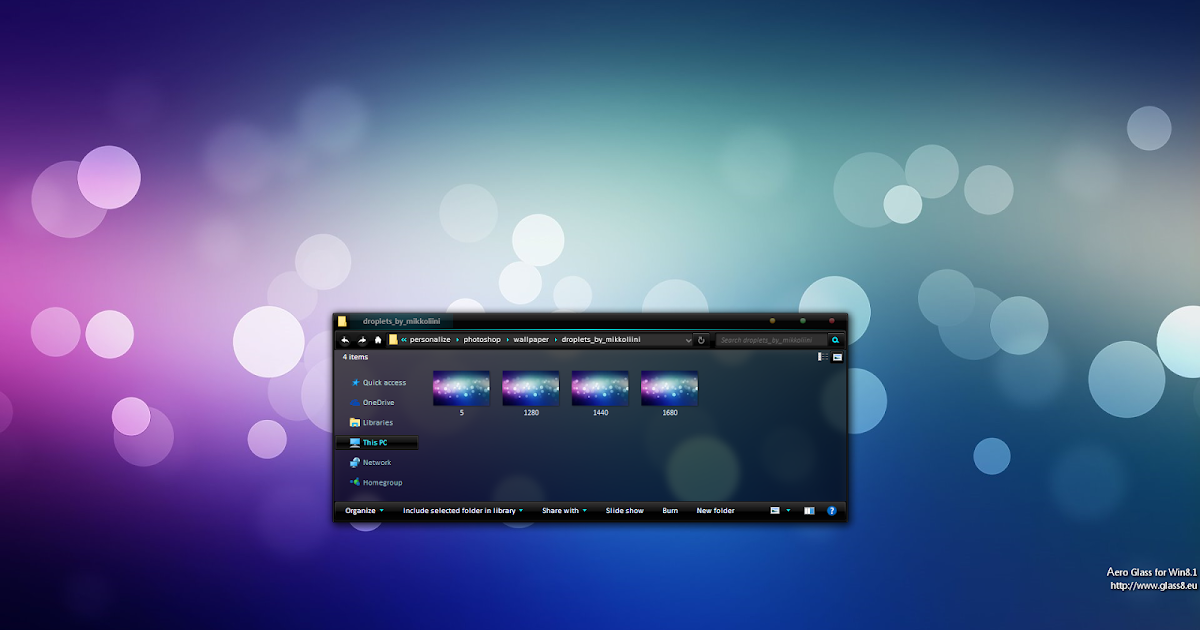Image resolution: width=1200 pixels, height=630 pixels.
Task: Click the title bar folder icon
Action: tap(342, 321)
